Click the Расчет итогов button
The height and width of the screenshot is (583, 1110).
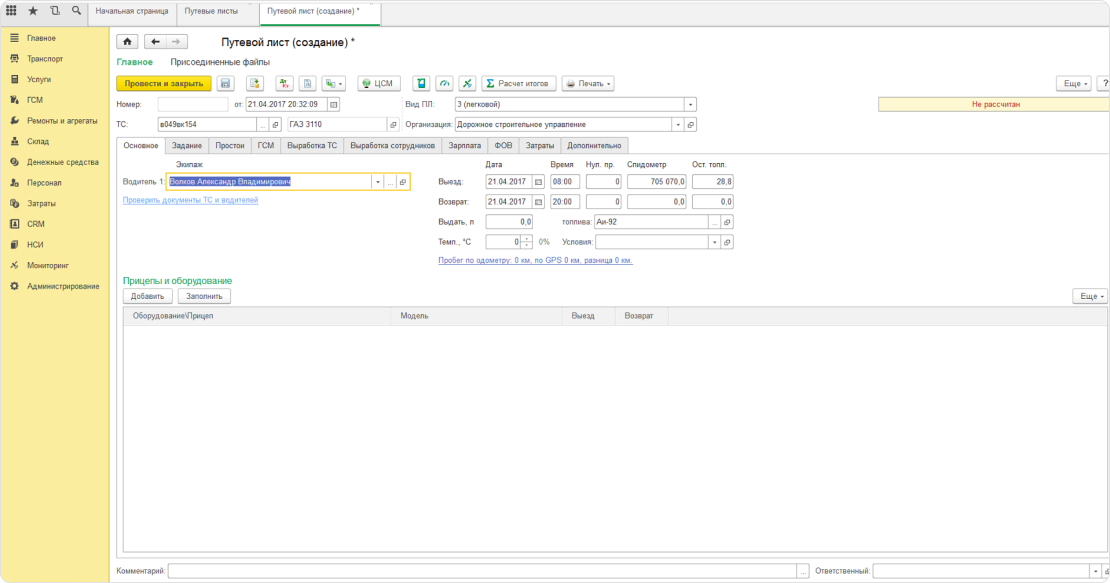point(519,83)
